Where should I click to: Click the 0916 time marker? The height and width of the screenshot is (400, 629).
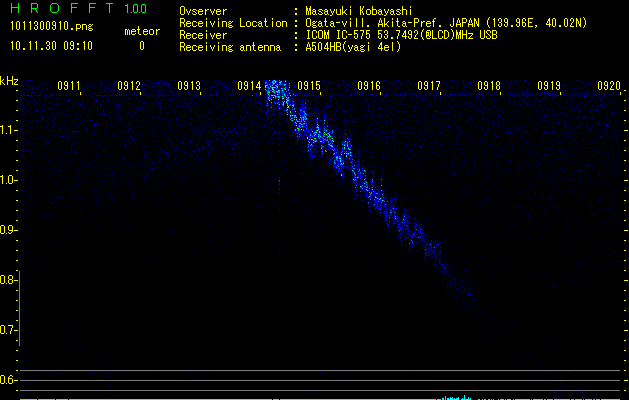click(369, 86)
